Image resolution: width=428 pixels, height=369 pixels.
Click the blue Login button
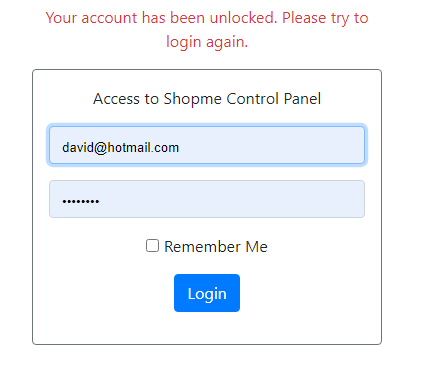click(x=207, y=293)
